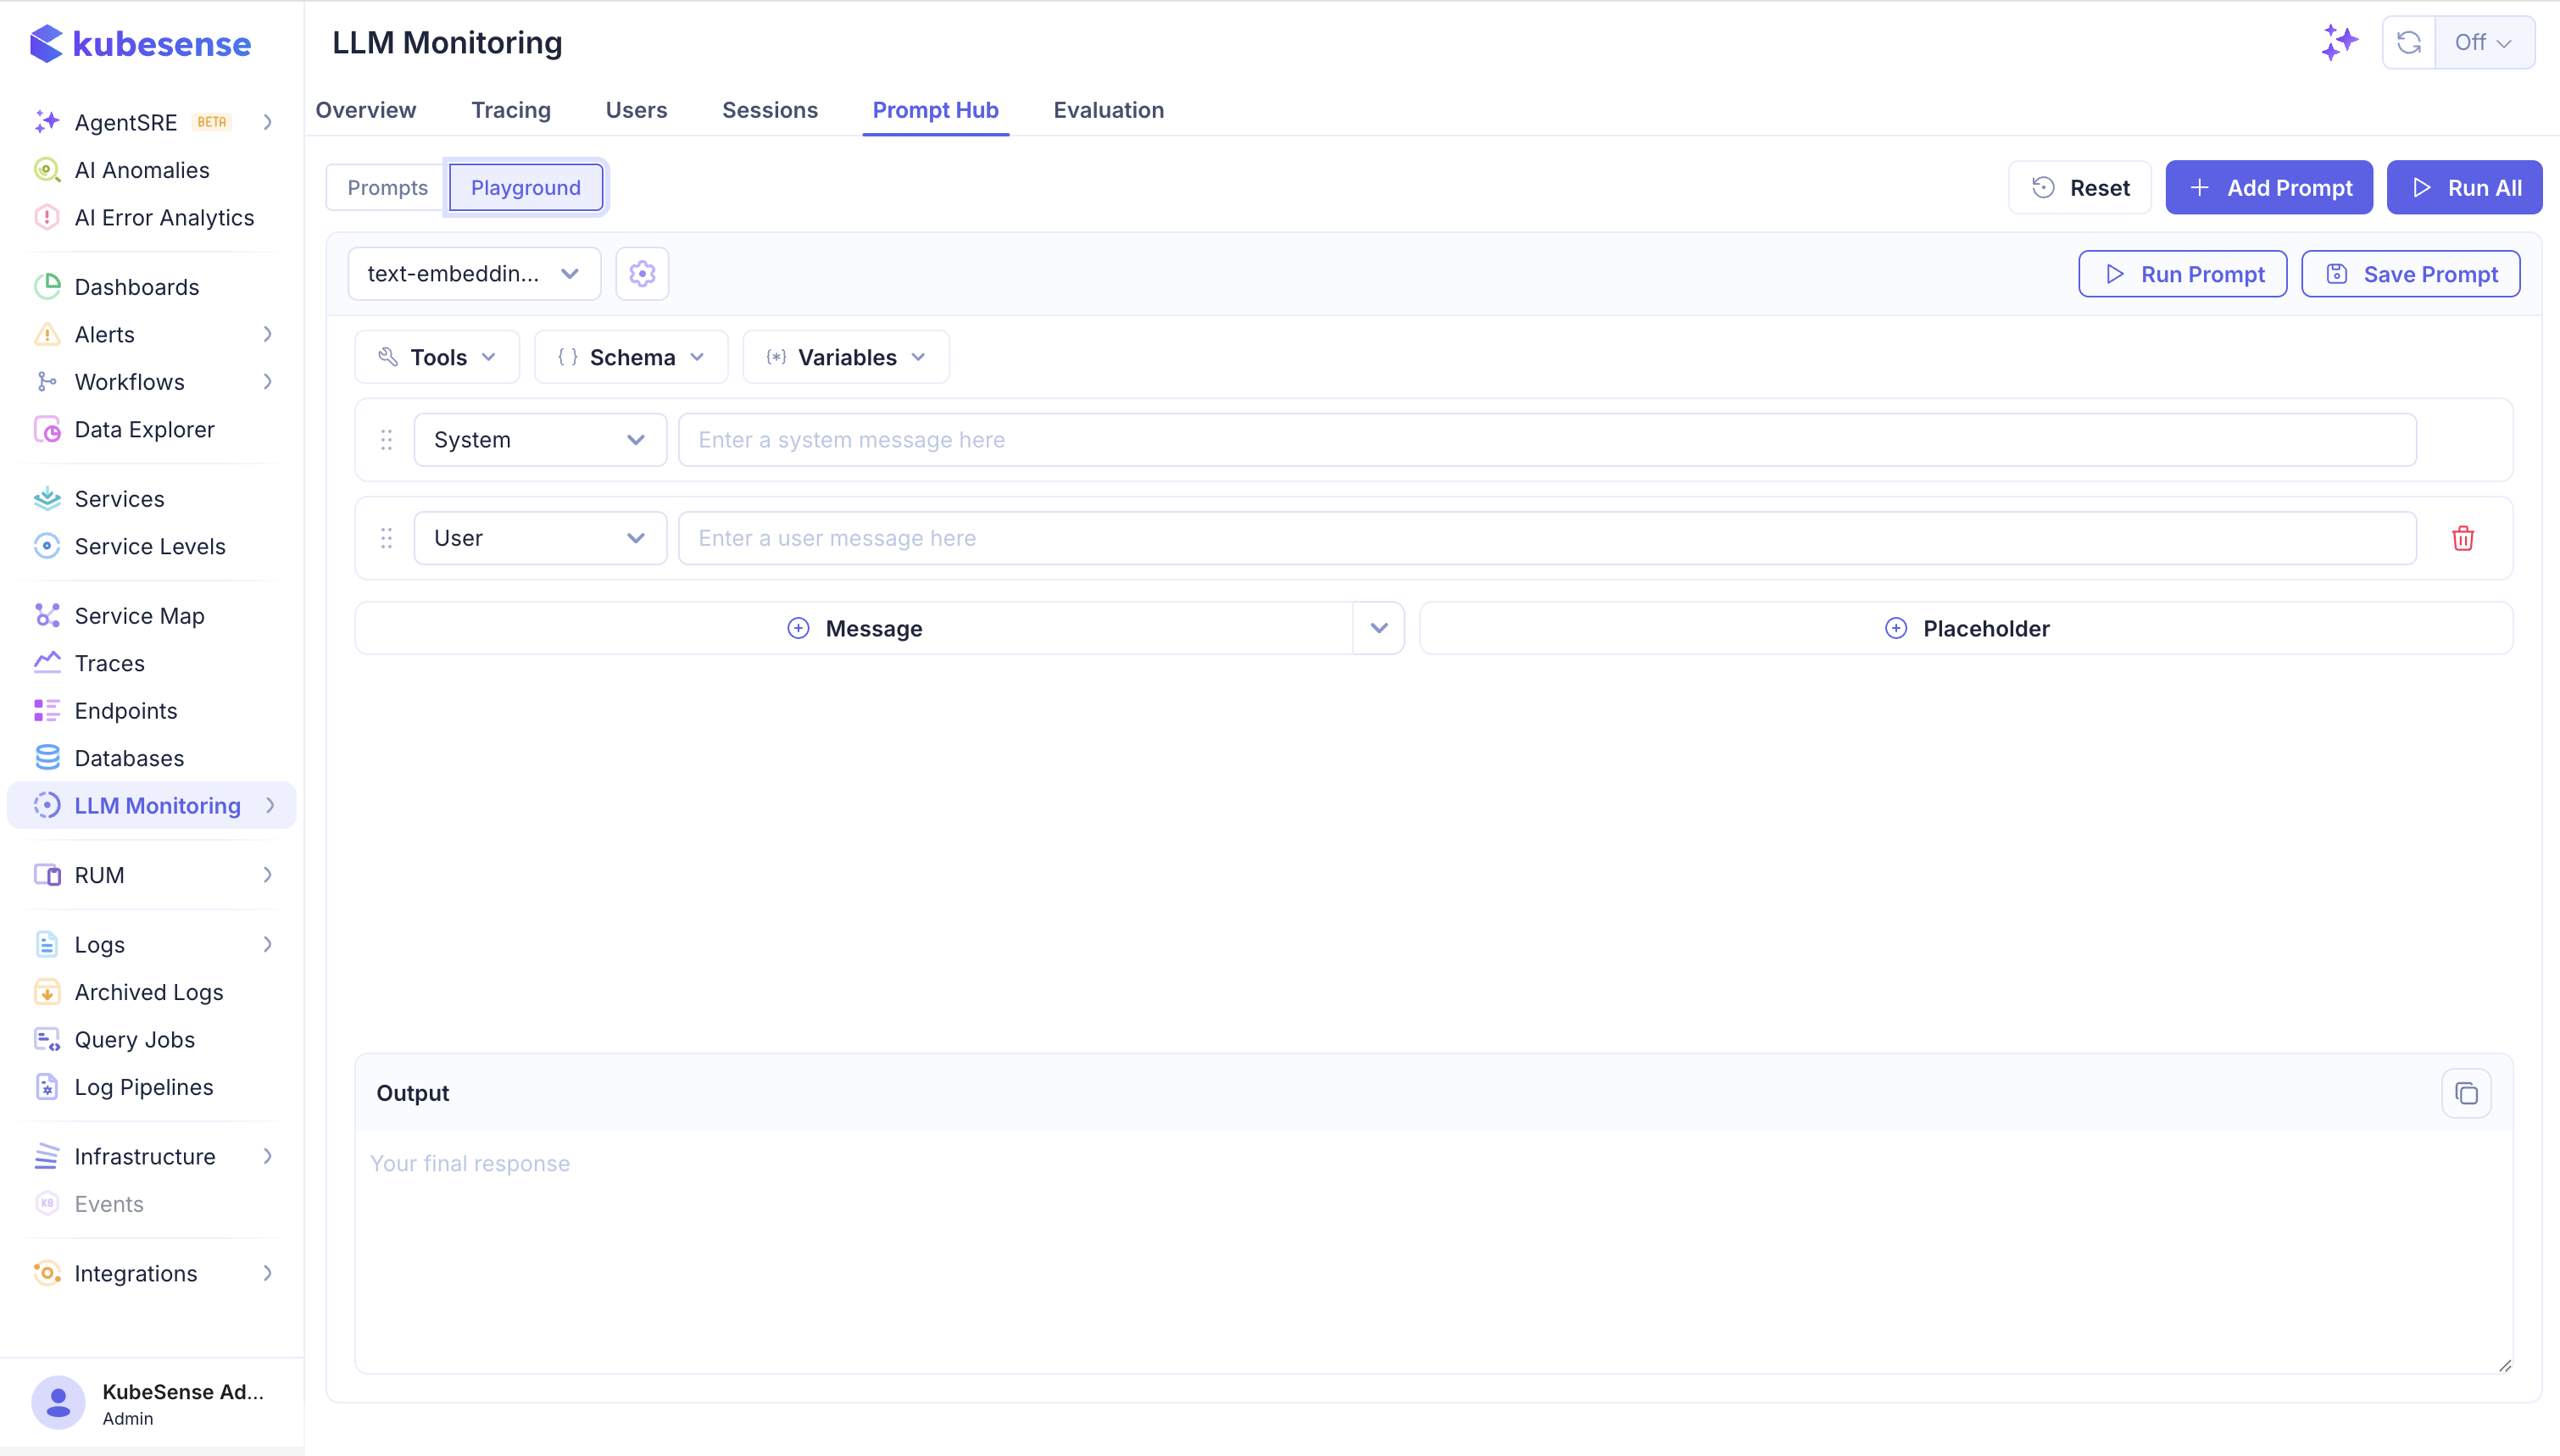
Task: Copy output using the copy icon
Action: [2467, 1093]
